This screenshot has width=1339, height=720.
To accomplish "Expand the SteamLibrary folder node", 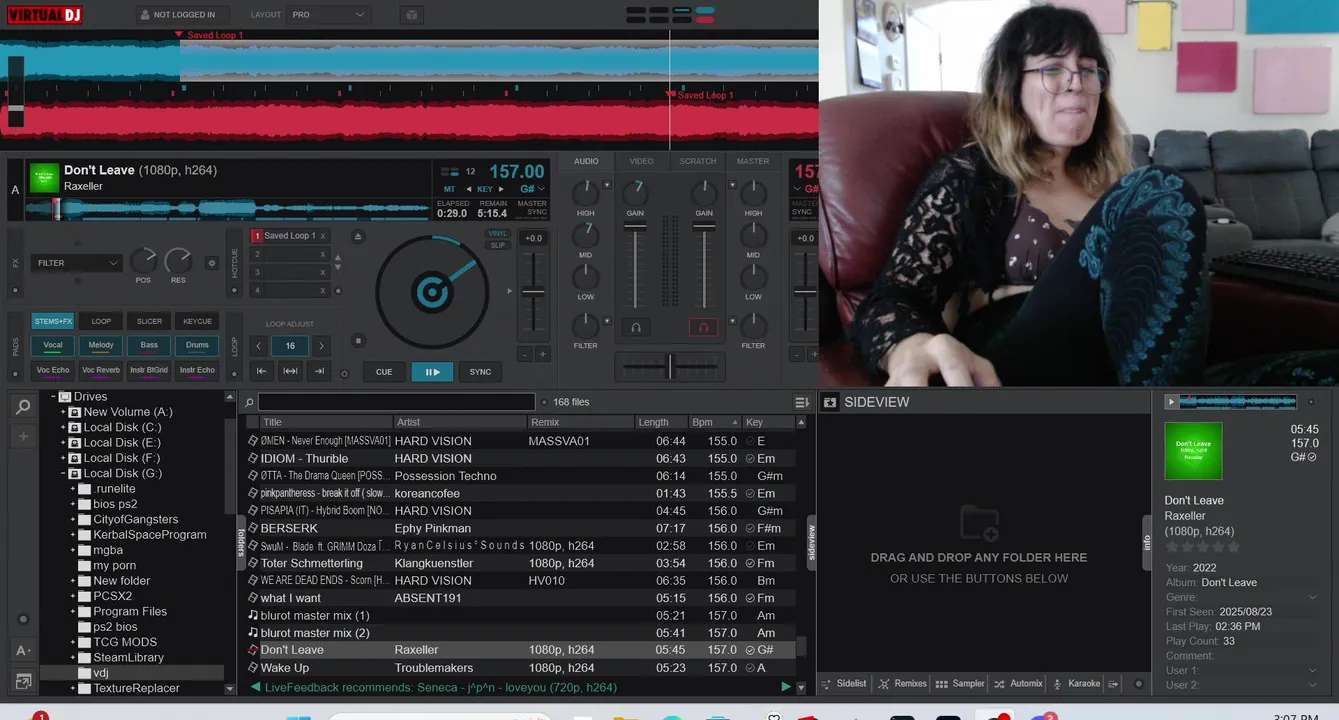I will (x=73, y=657).
